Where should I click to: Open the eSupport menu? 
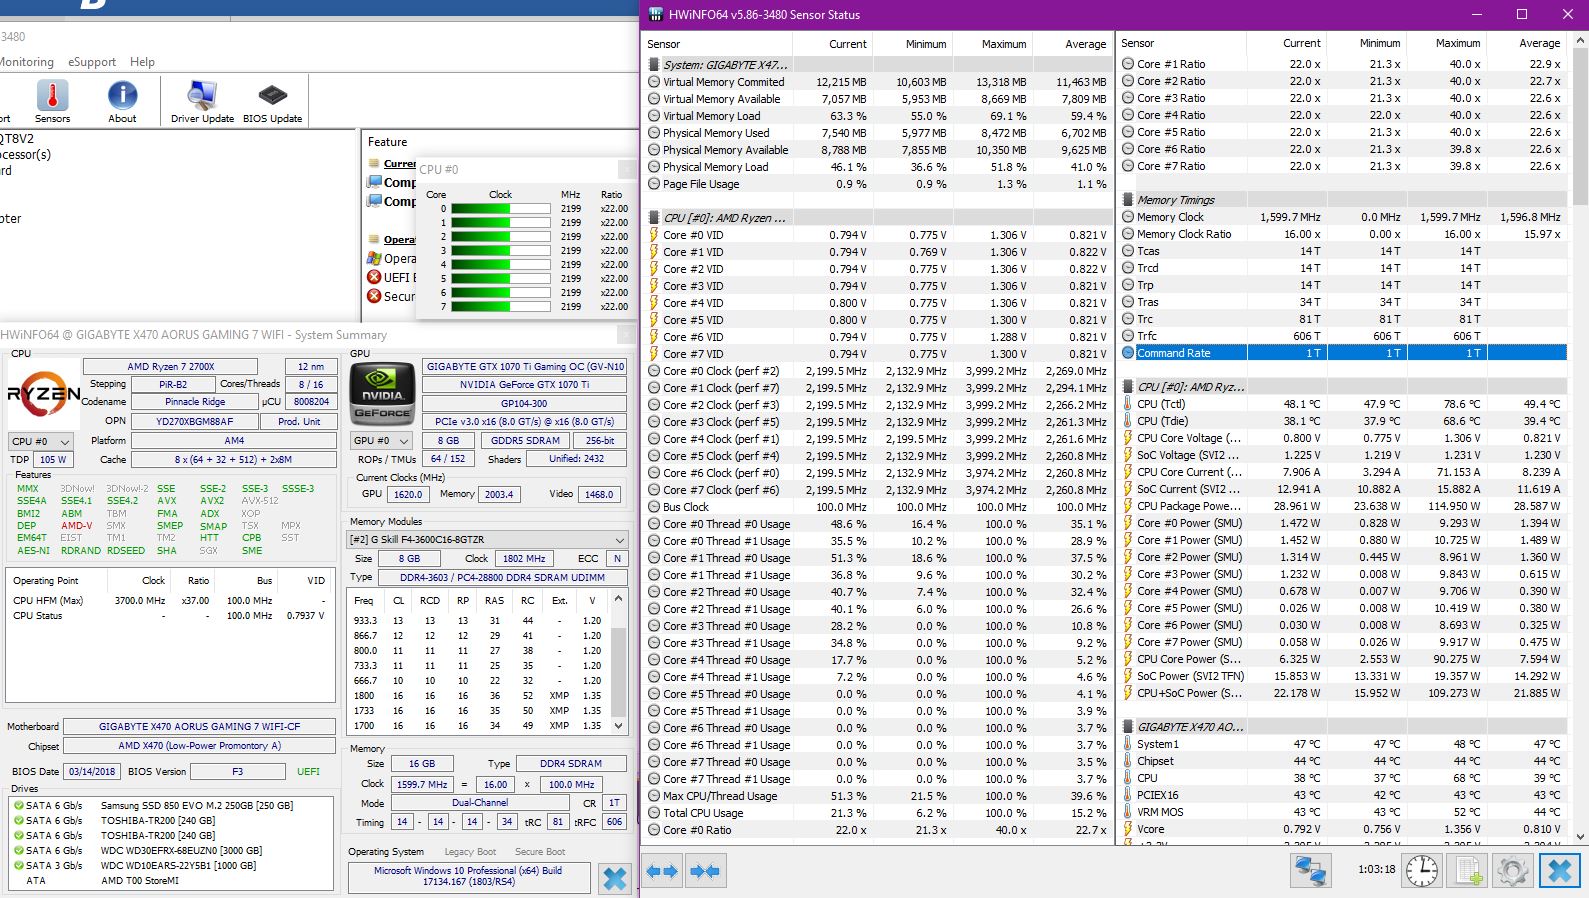(x=92, y=62)
